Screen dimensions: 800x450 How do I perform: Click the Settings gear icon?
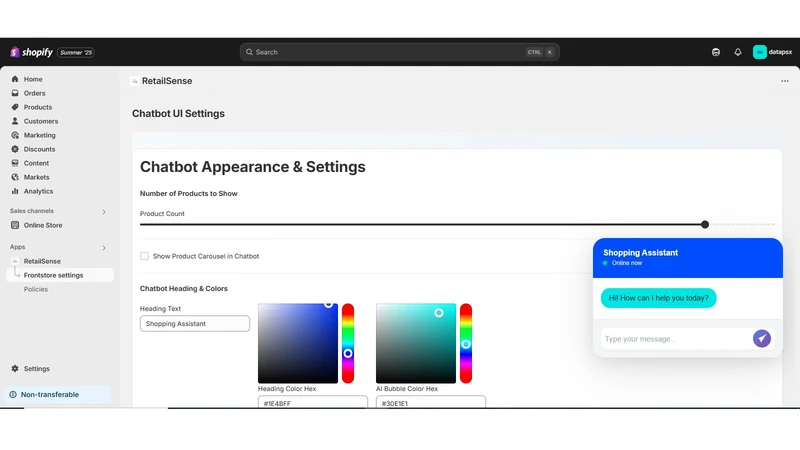point(15,368)
